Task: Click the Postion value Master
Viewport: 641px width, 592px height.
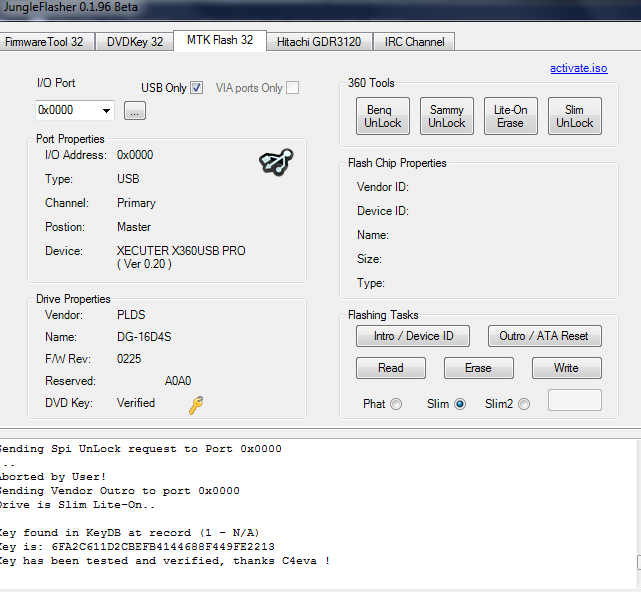Action: point(134,227)
